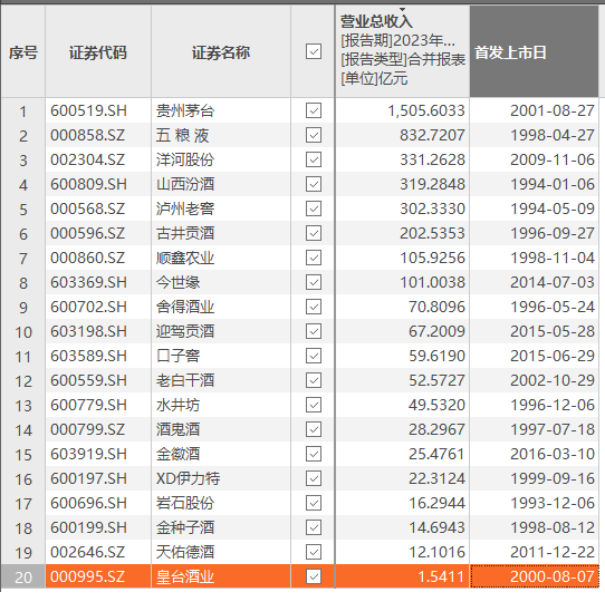Toggle checkbox in the 泸州老窖 row
The width and height of the screenshot is (605, 593).
(x=313, y=209)
